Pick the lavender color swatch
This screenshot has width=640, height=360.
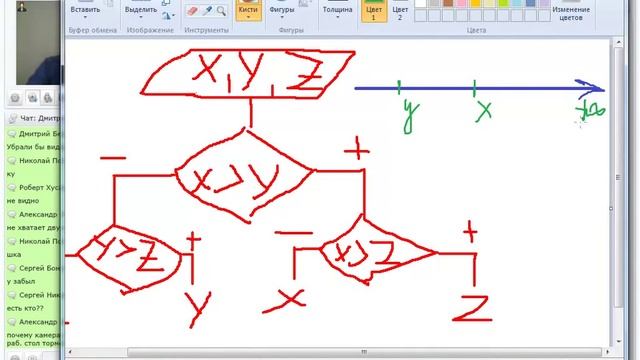[544, 3]
